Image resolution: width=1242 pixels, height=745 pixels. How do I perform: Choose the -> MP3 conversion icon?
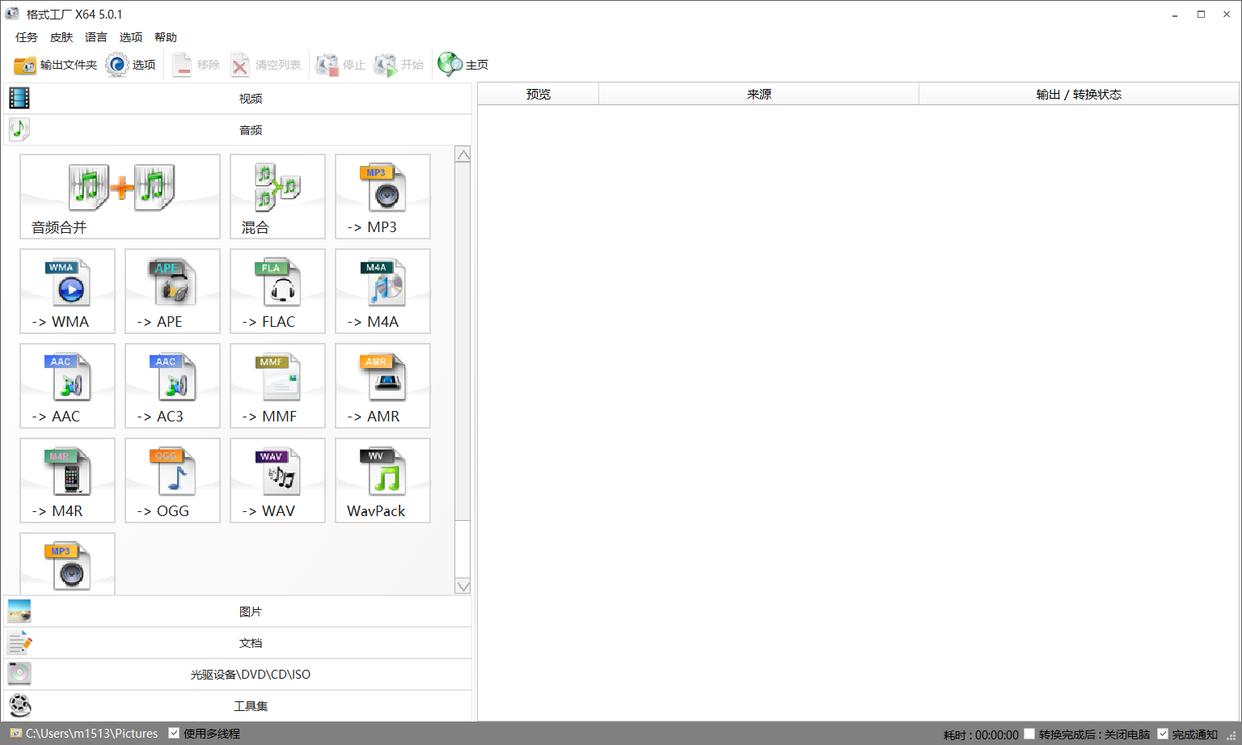(x=382, y=196)
